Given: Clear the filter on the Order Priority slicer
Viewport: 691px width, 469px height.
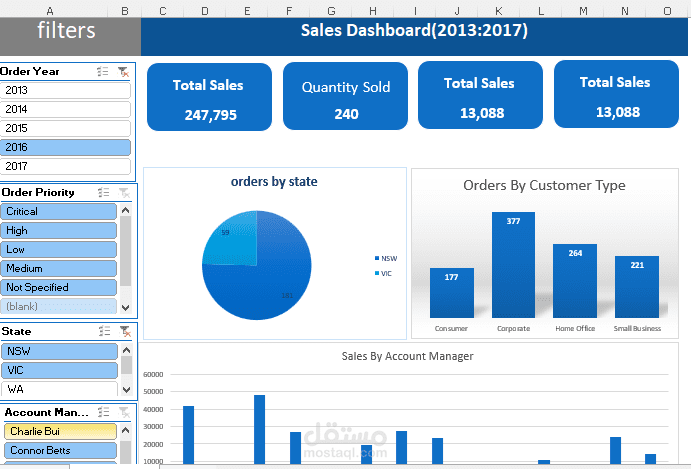Looking at the screenshot, I should coord(123,192).
